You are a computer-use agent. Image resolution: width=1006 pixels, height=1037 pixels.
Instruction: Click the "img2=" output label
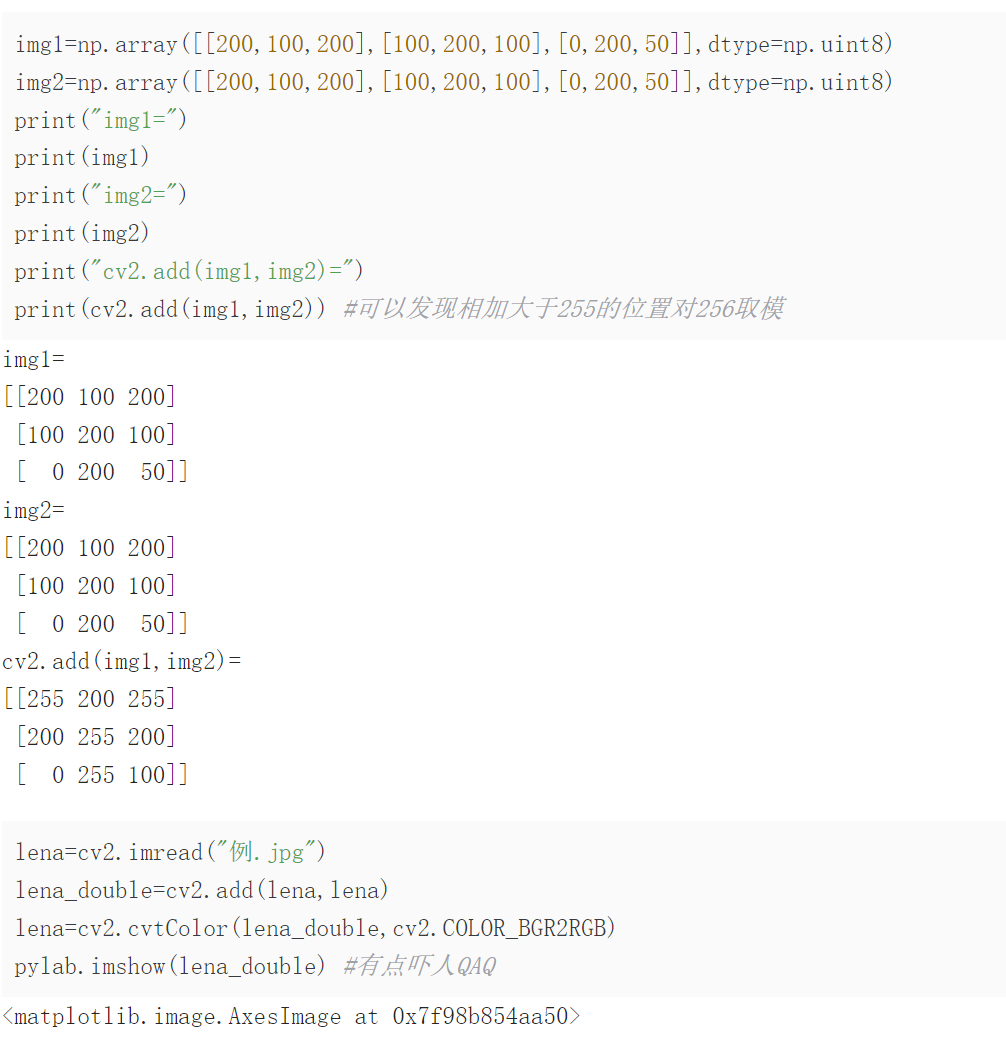point(34,510)
